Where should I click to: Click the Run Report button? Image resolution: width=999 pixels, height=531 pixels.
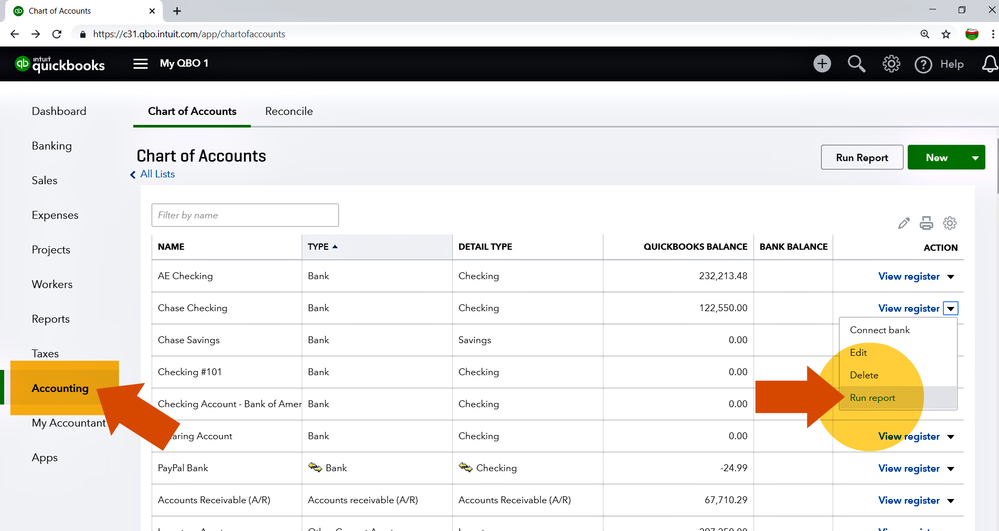pyautogui.click(x=862, y=158)
